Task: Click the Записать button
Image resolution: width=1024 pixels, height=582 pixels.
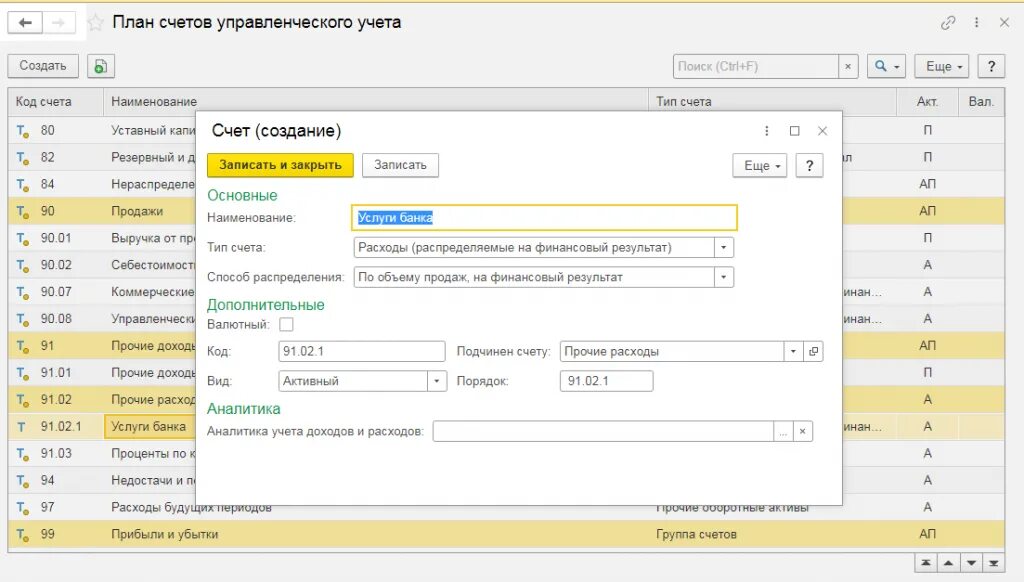Action: tap(400, 165)
